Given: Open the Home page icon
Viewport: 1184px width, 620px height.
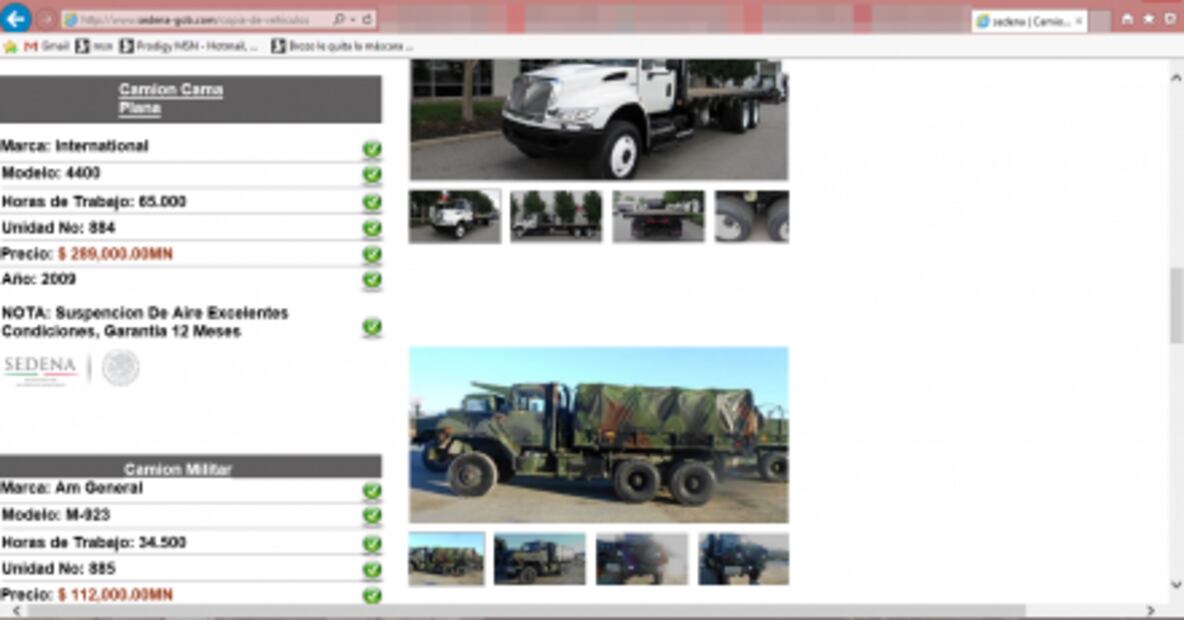Looking at the screenshot, I should click(1128, 19).
